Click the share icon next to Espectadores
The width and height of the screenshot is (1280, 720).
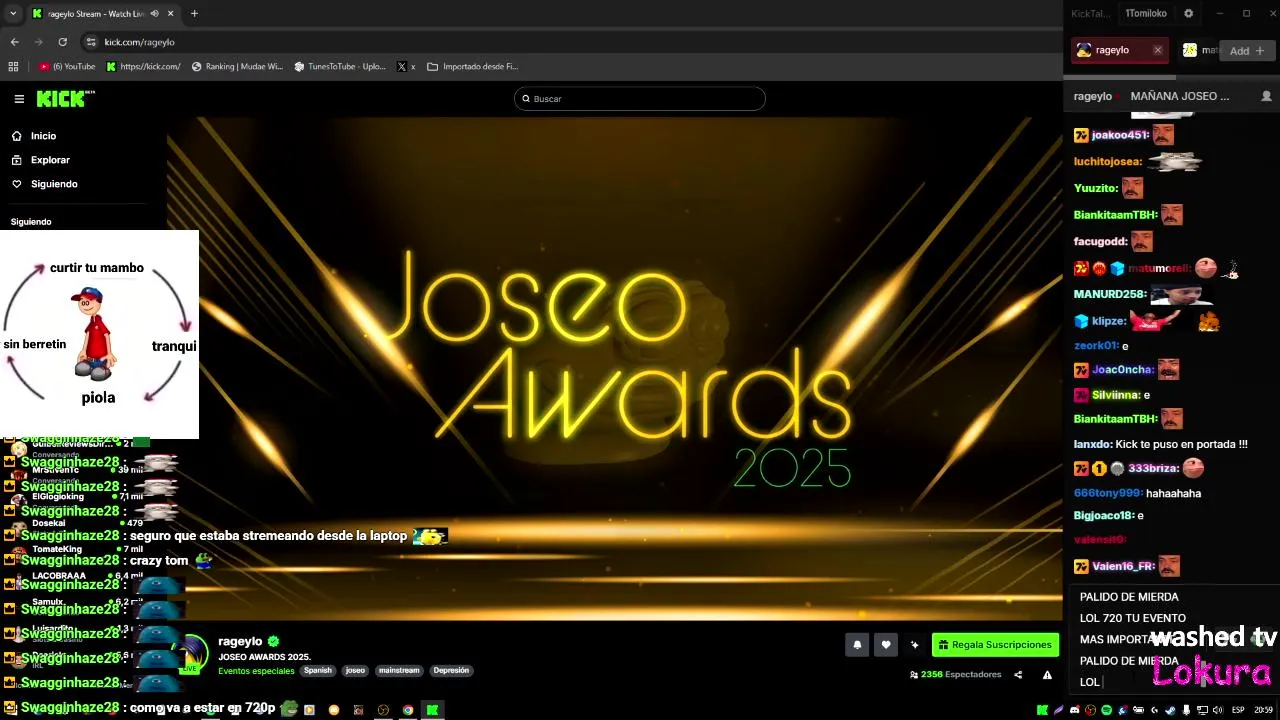point(1018,675)
